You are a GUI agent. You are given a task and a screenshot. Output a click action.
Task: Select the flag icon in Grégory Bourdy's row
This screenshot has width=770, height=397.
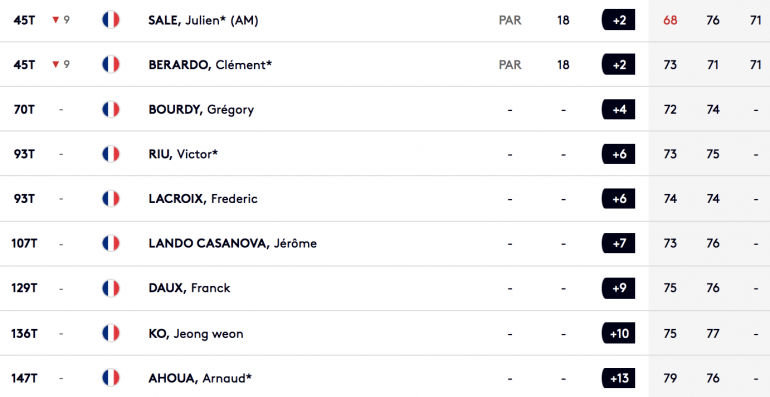coord(110,109)
